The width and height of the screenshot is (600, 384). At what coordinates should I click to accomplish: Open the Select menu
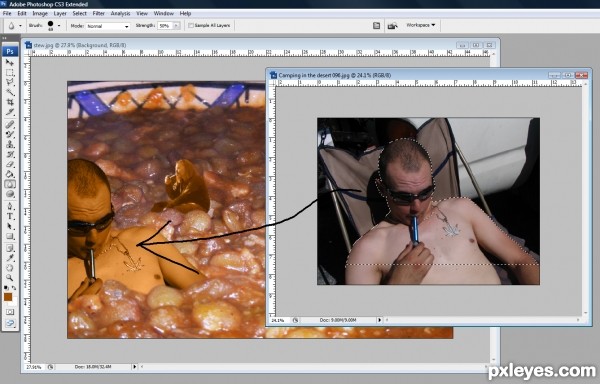pyautogui.click(x=80, y=13)
